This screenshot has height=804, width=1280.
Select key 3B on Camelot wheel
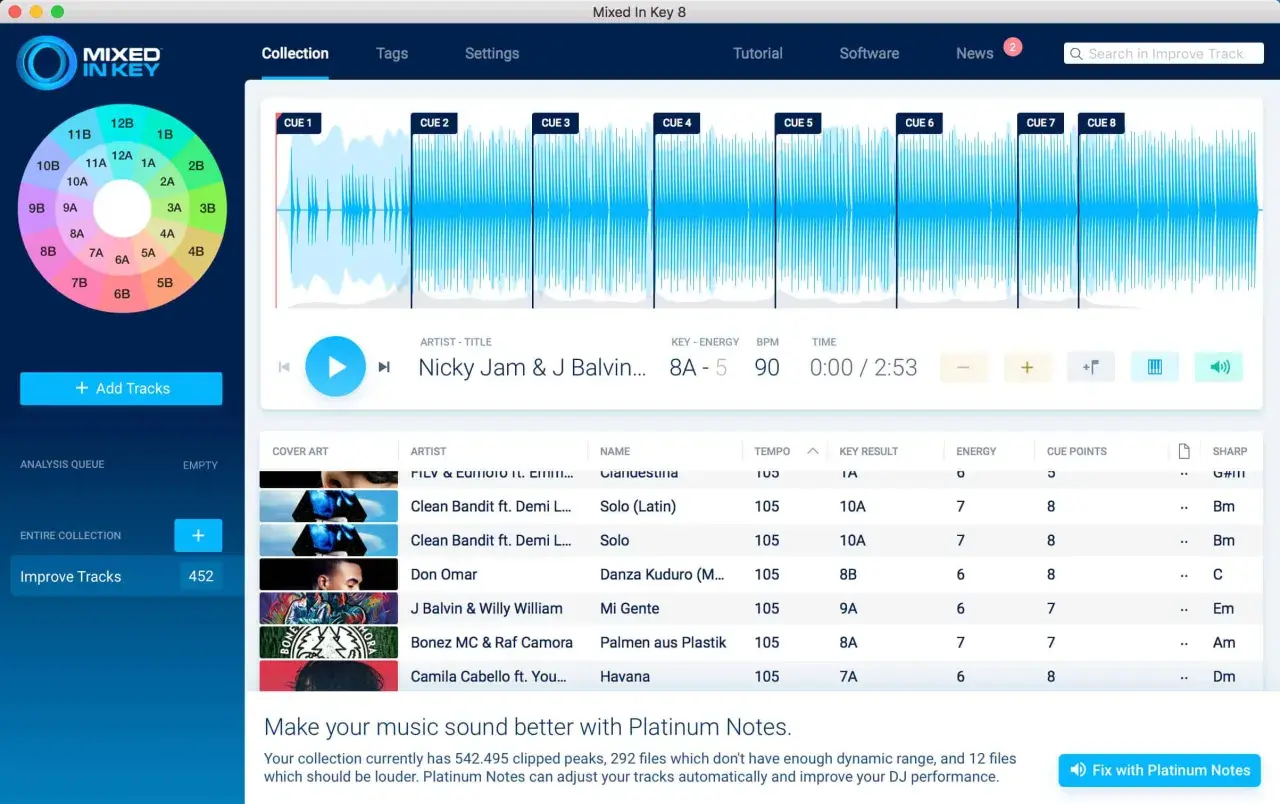click(x=207, y=208)
